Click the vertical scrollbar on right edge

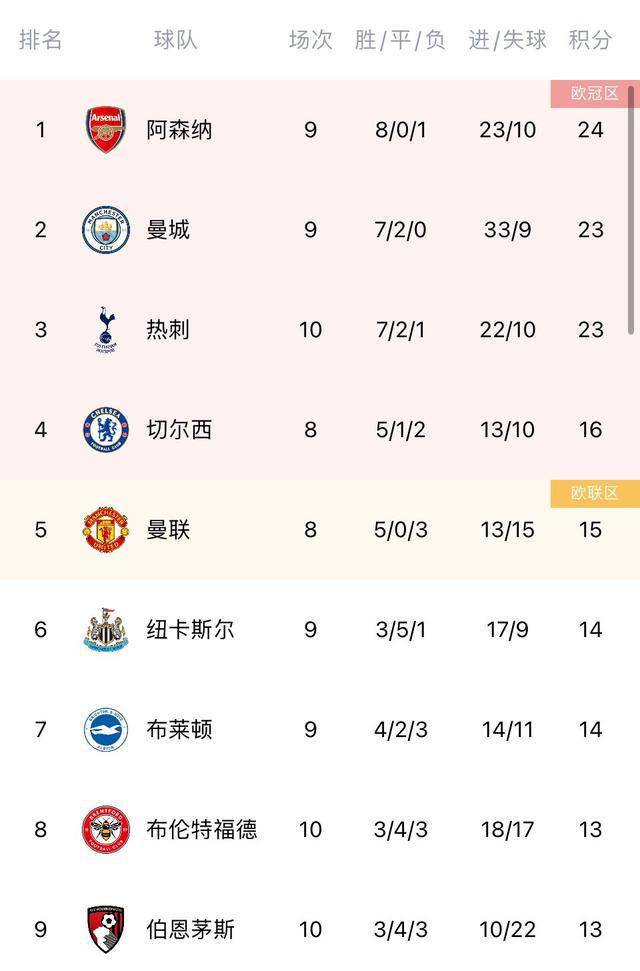coord(631,210)
